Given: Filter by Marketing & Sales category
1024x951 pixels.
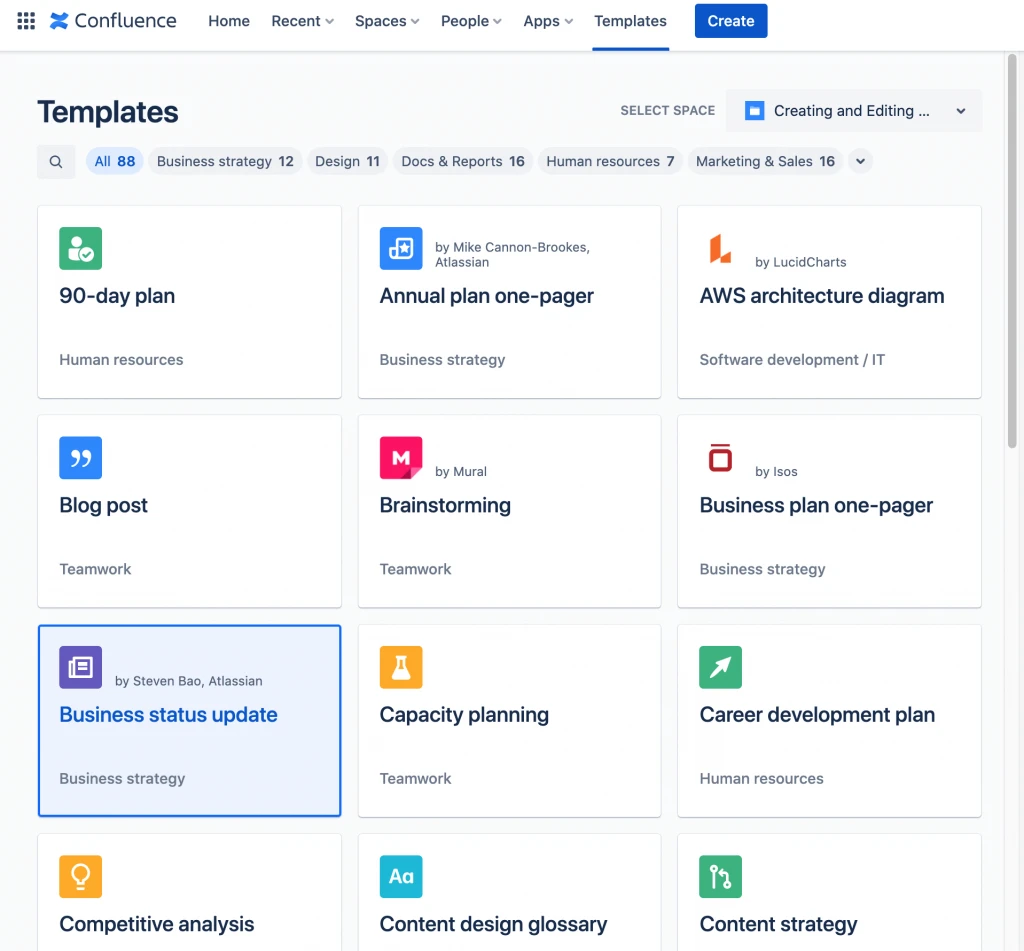Looking at the screenshot, I should point(765,161).
